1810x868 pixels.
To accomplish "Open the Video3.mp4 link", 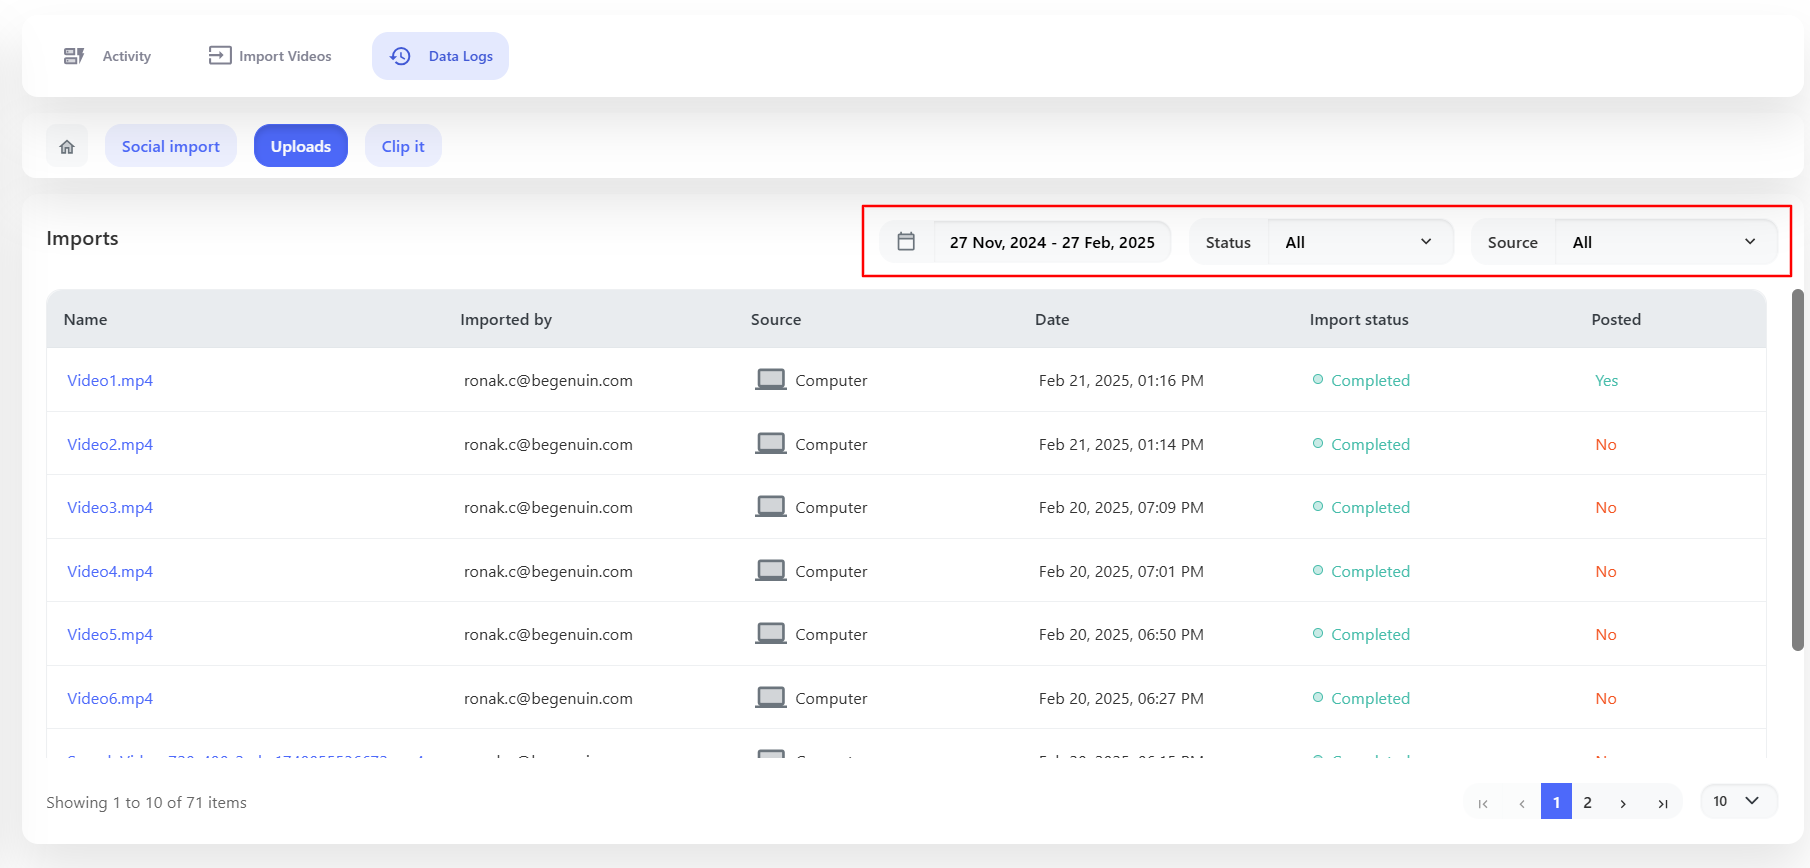I will coord(110,507).
